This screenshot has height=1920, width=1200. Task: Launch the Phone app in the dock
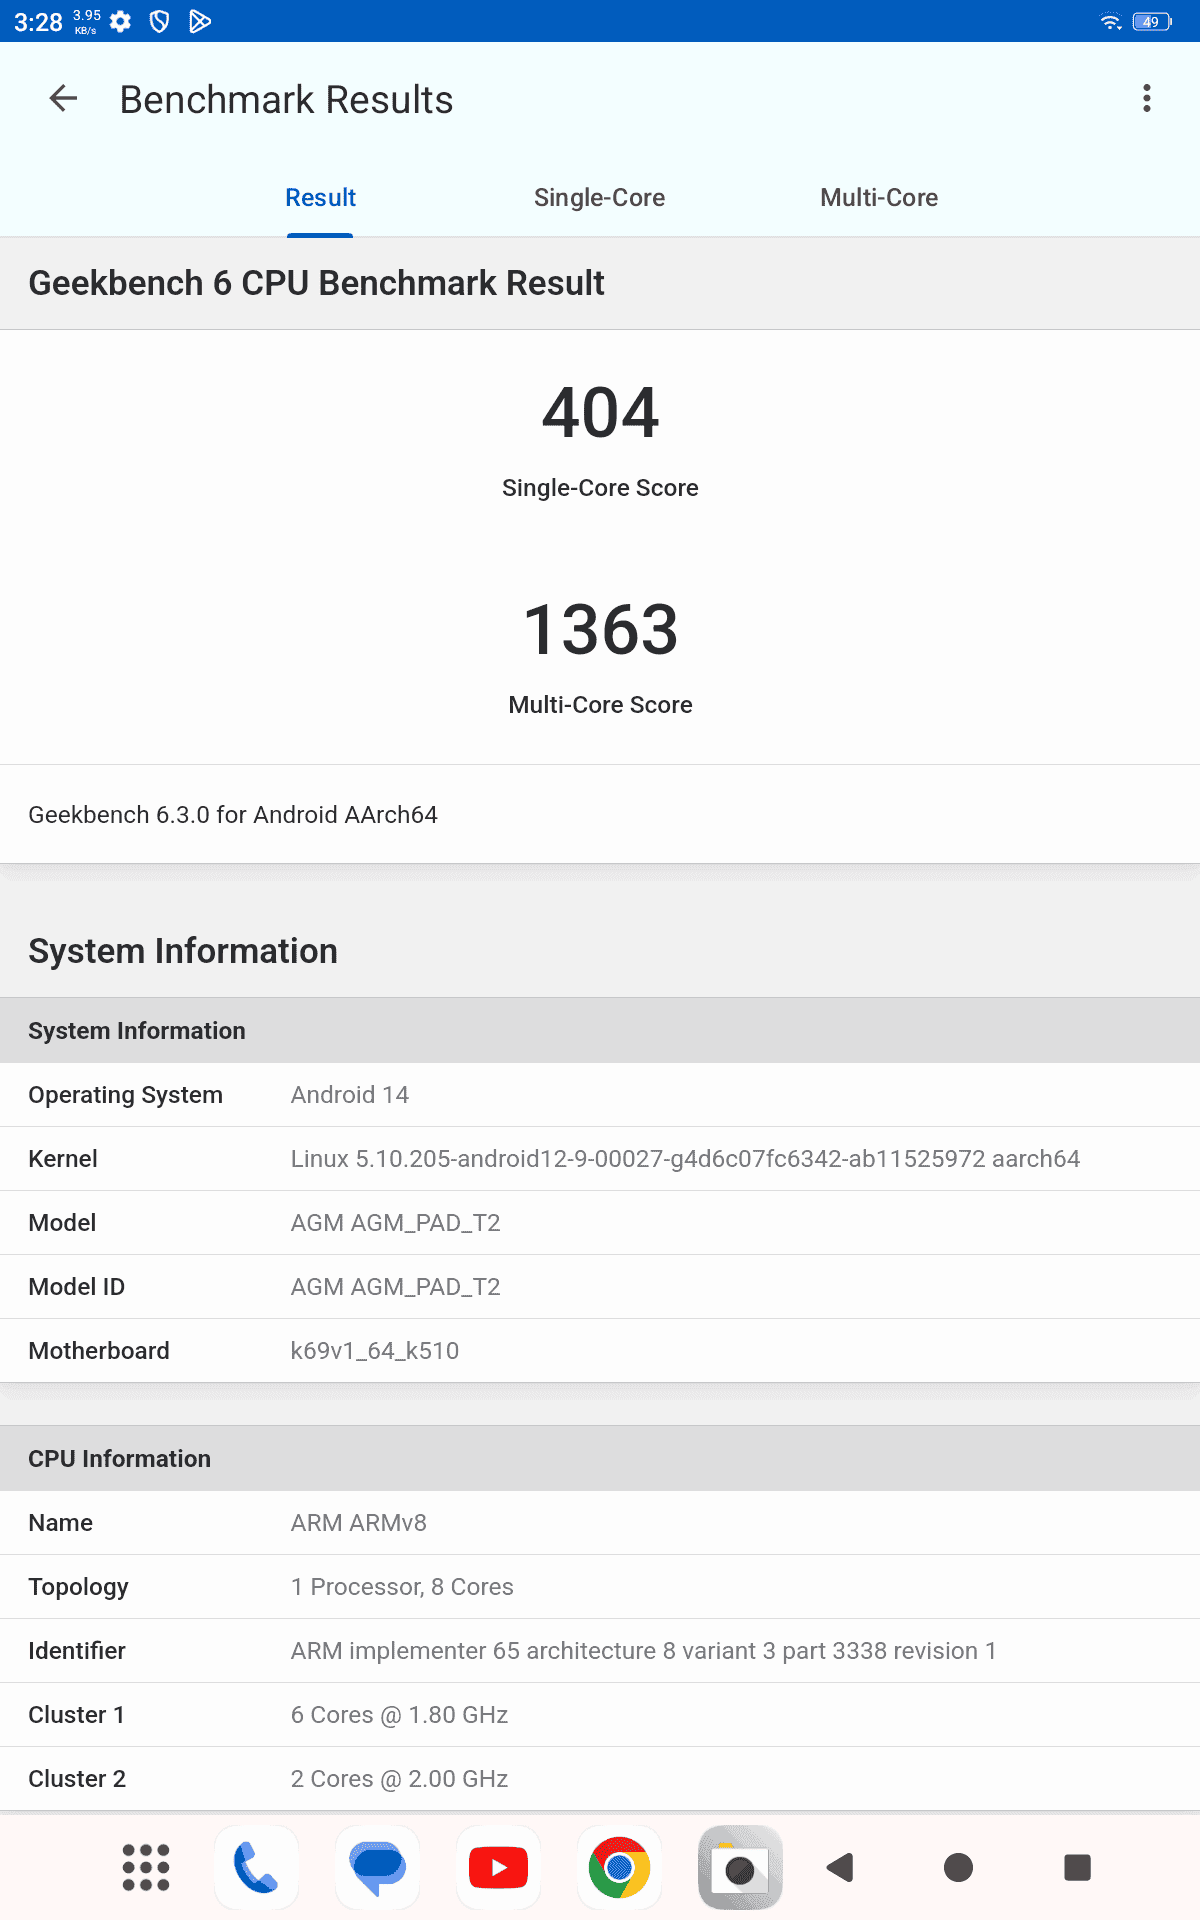coord(256,1867)
